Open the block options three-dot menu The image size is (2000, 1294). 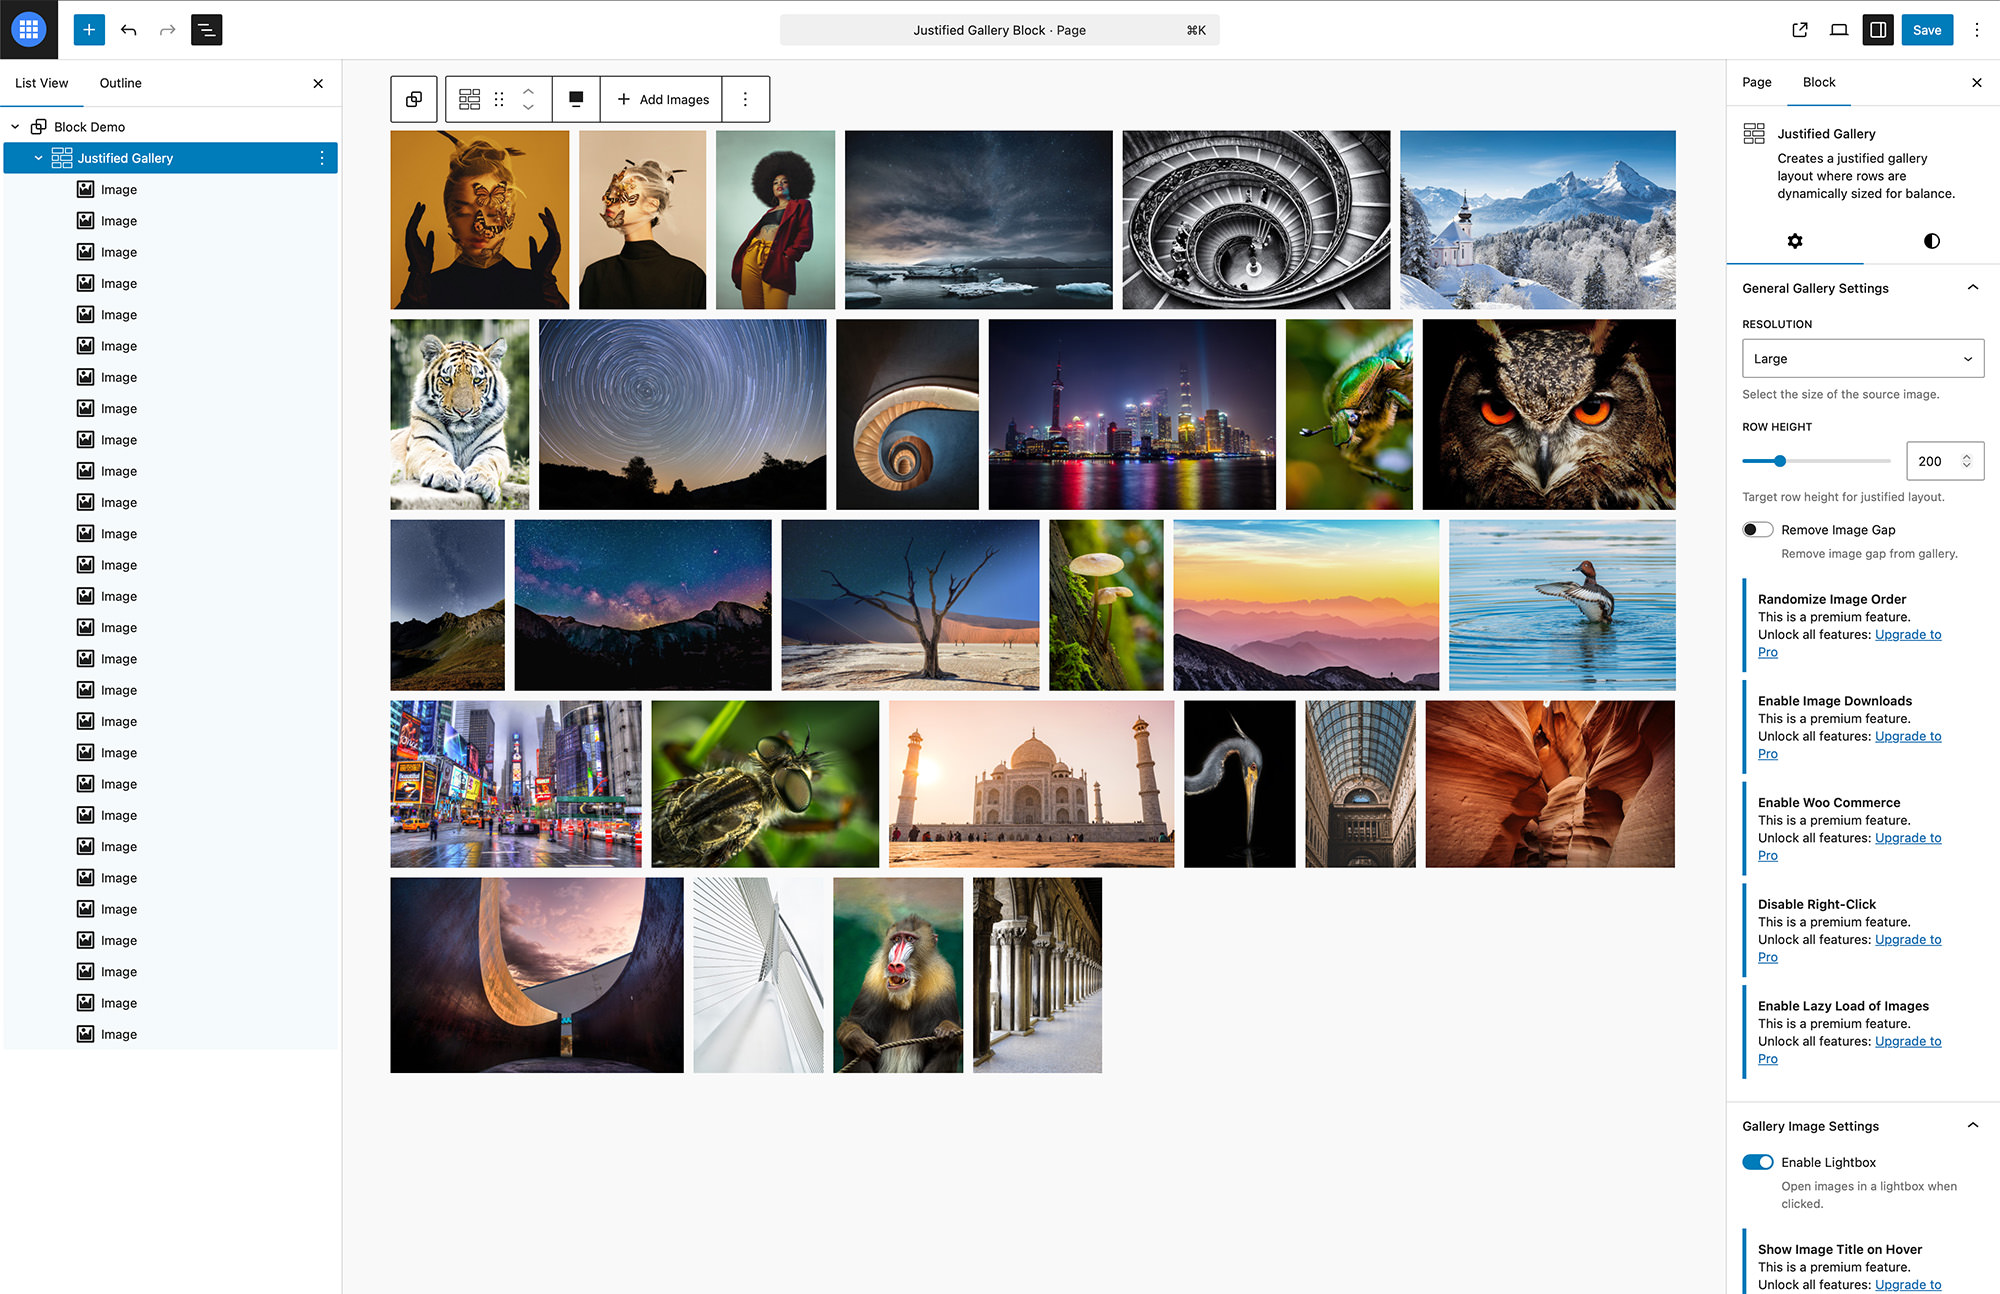pyautogui.click(x=745, y=99)
